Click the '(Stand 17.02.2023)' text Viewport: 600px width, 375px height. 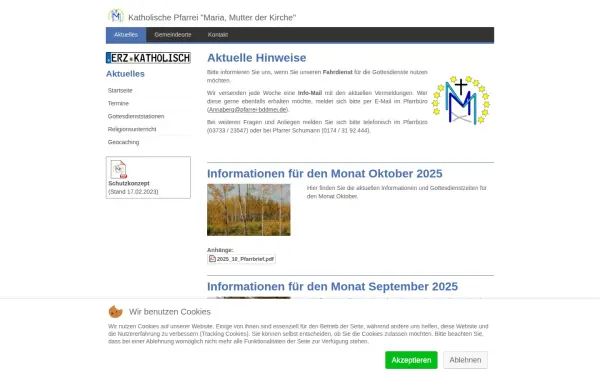(x=133, y=192)
